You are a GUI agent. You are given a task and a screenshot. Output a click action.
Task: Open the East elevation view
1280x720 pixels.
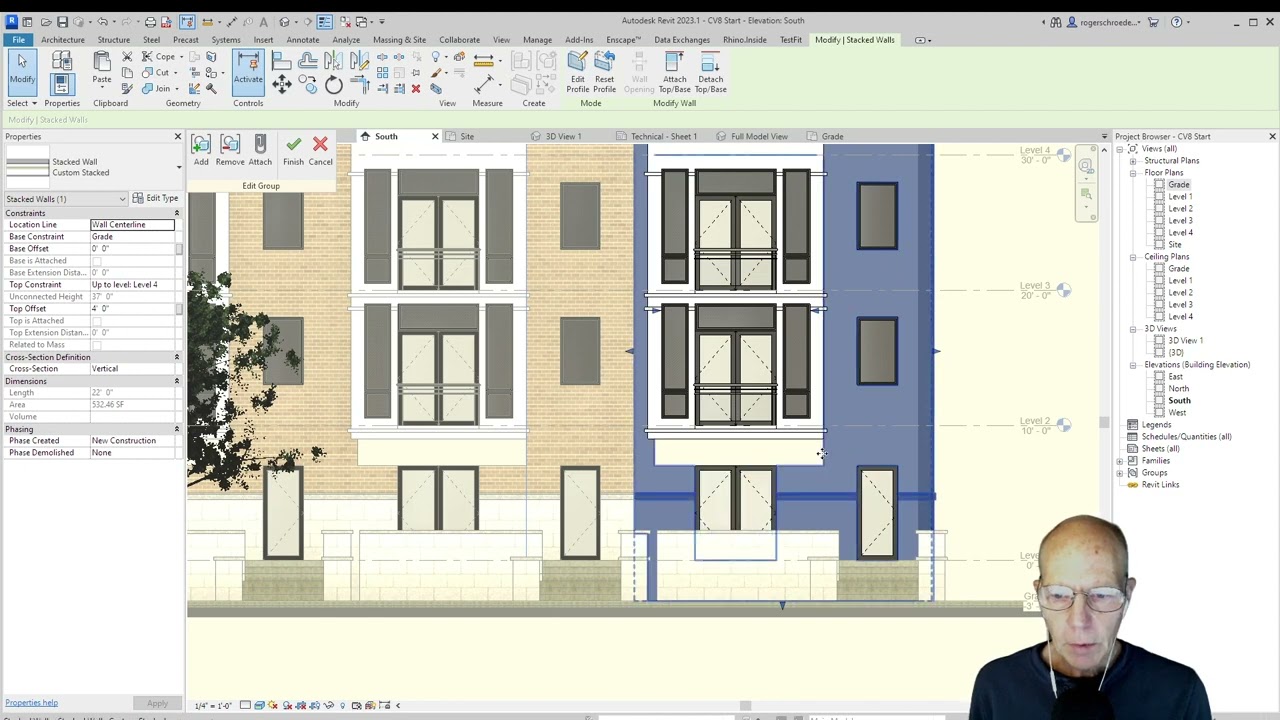point(1176,377)
